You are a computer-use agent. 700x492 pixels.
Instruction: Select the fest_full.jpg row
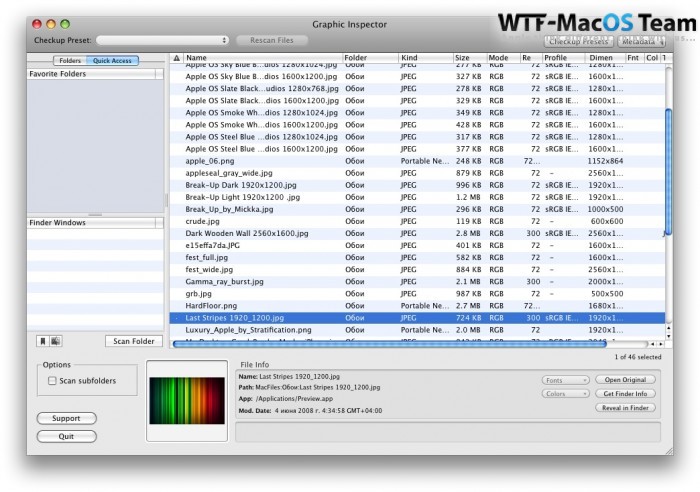click(417, 258)
